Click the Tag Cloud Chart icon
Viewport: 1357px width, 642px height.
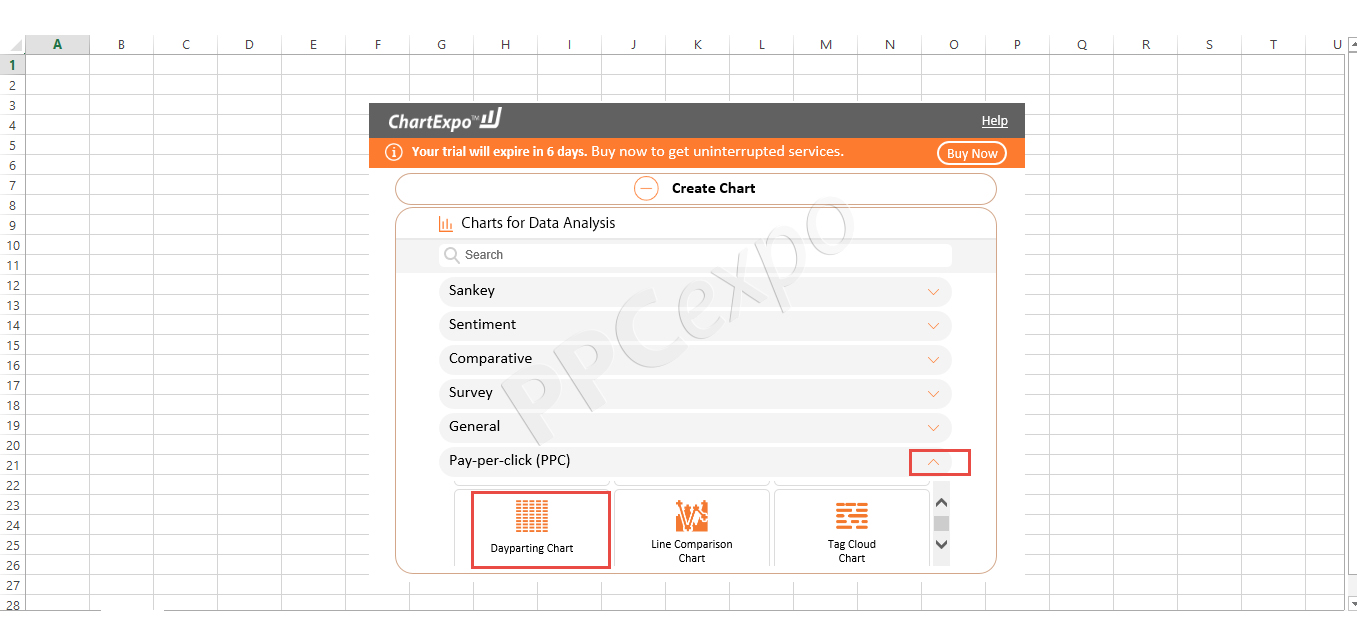tap(852, 516)
